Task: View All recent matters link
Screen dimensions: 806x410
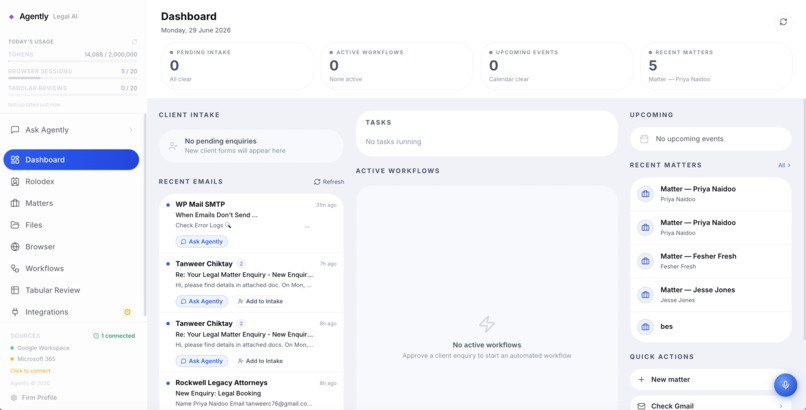Action: click(x=784, y=165)
